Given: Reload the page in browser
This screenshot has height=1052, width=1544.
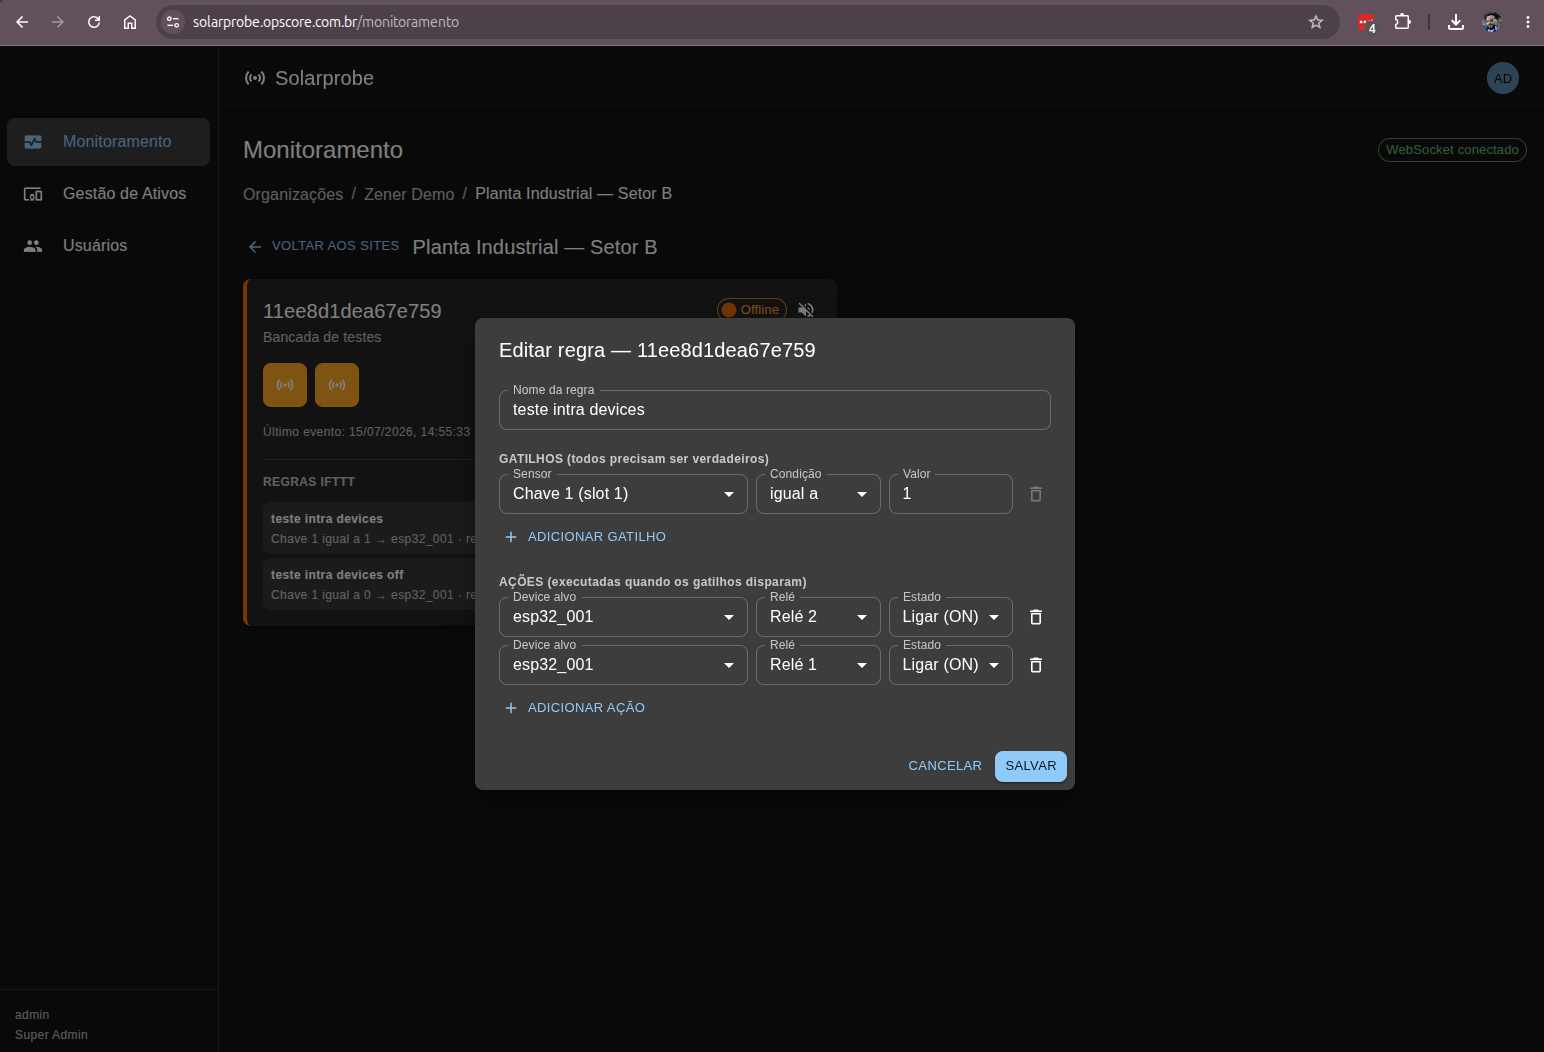Looking at the screenshot, I should [94, 22].
